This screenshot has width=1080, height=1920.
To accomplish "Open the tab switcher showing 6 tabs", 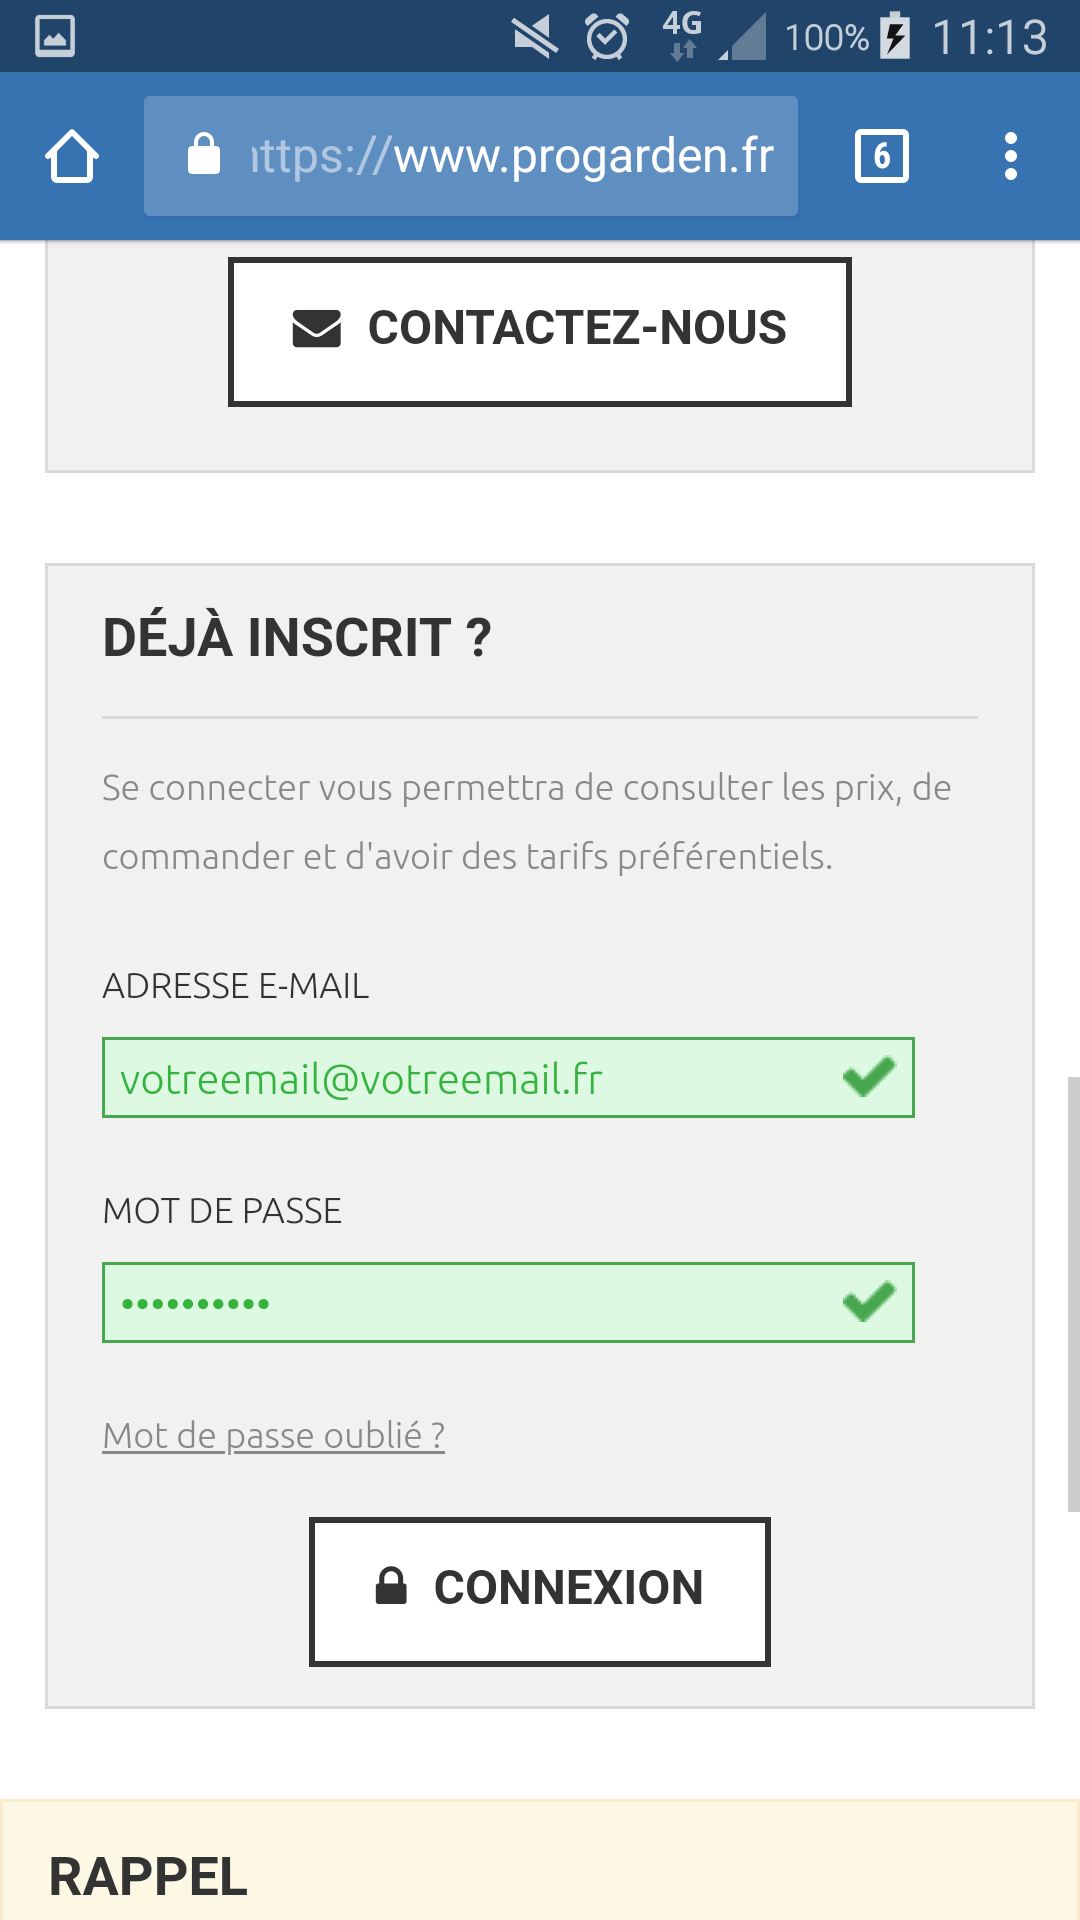I will pos(881,153).
